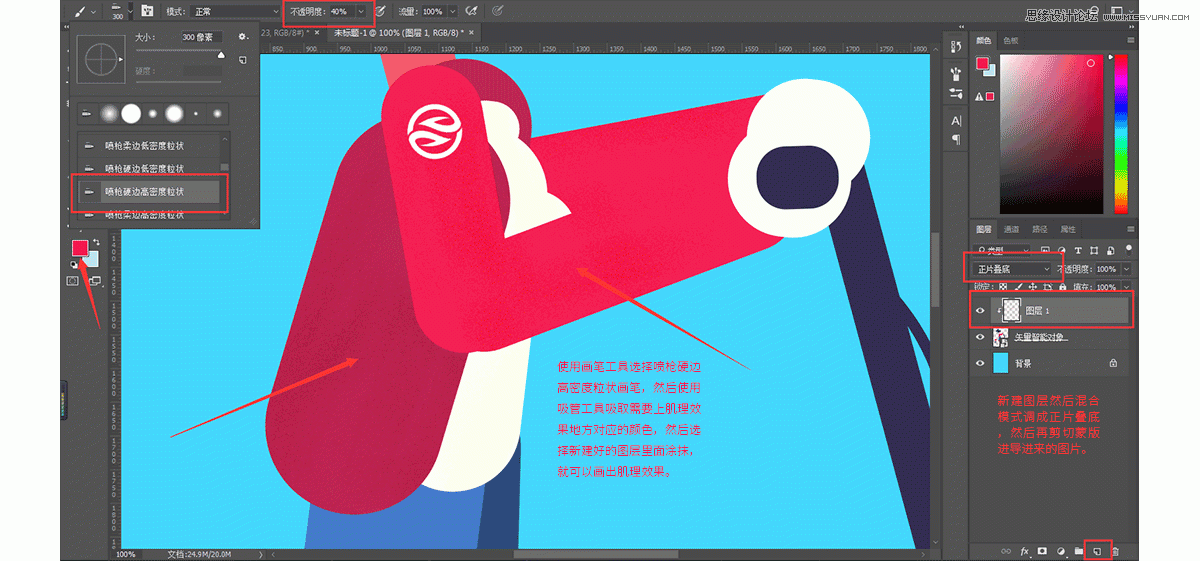The height and width of the screenshot is (561, 1200).
Task: Open the 正片叠底 blend mode dropdown
Action: [x=1013, y=269]
